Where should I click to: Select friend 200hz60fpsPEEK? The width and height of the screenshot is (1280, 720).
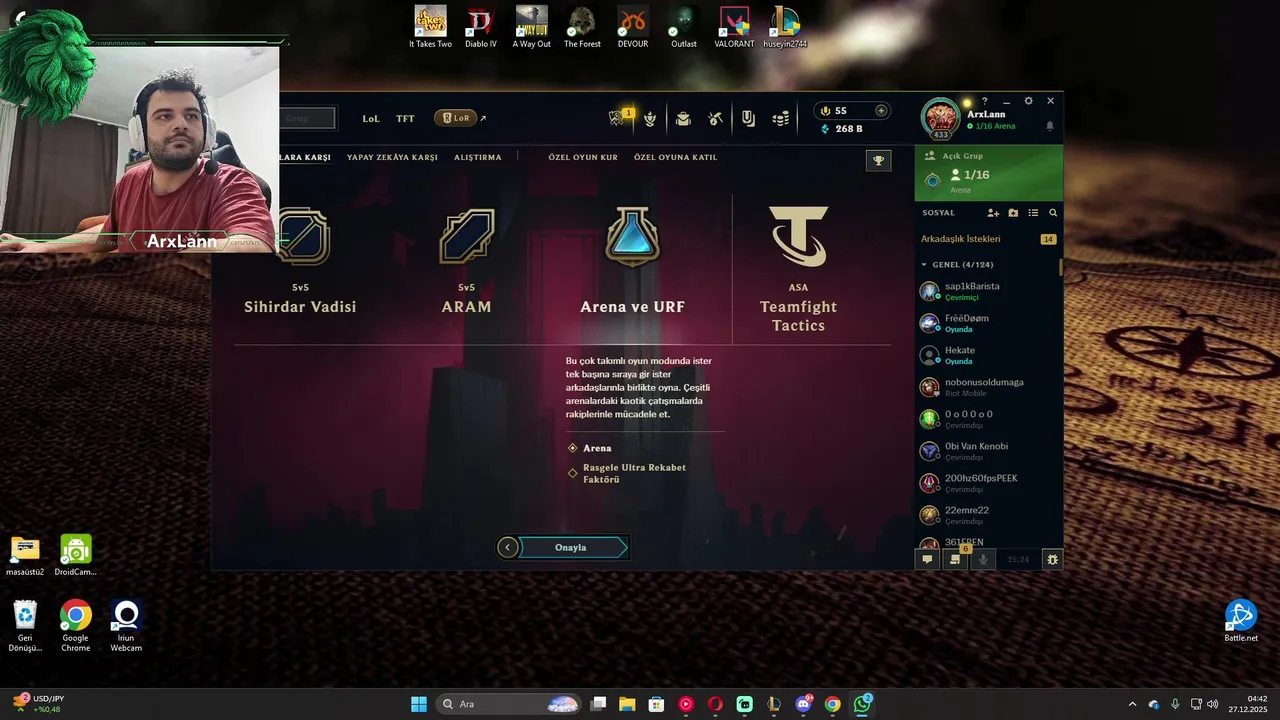pos(988,483)
